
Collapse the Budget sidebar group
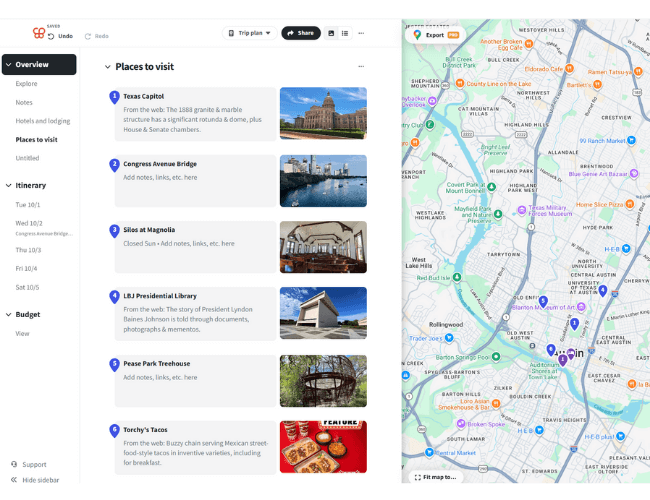point(8,314)
